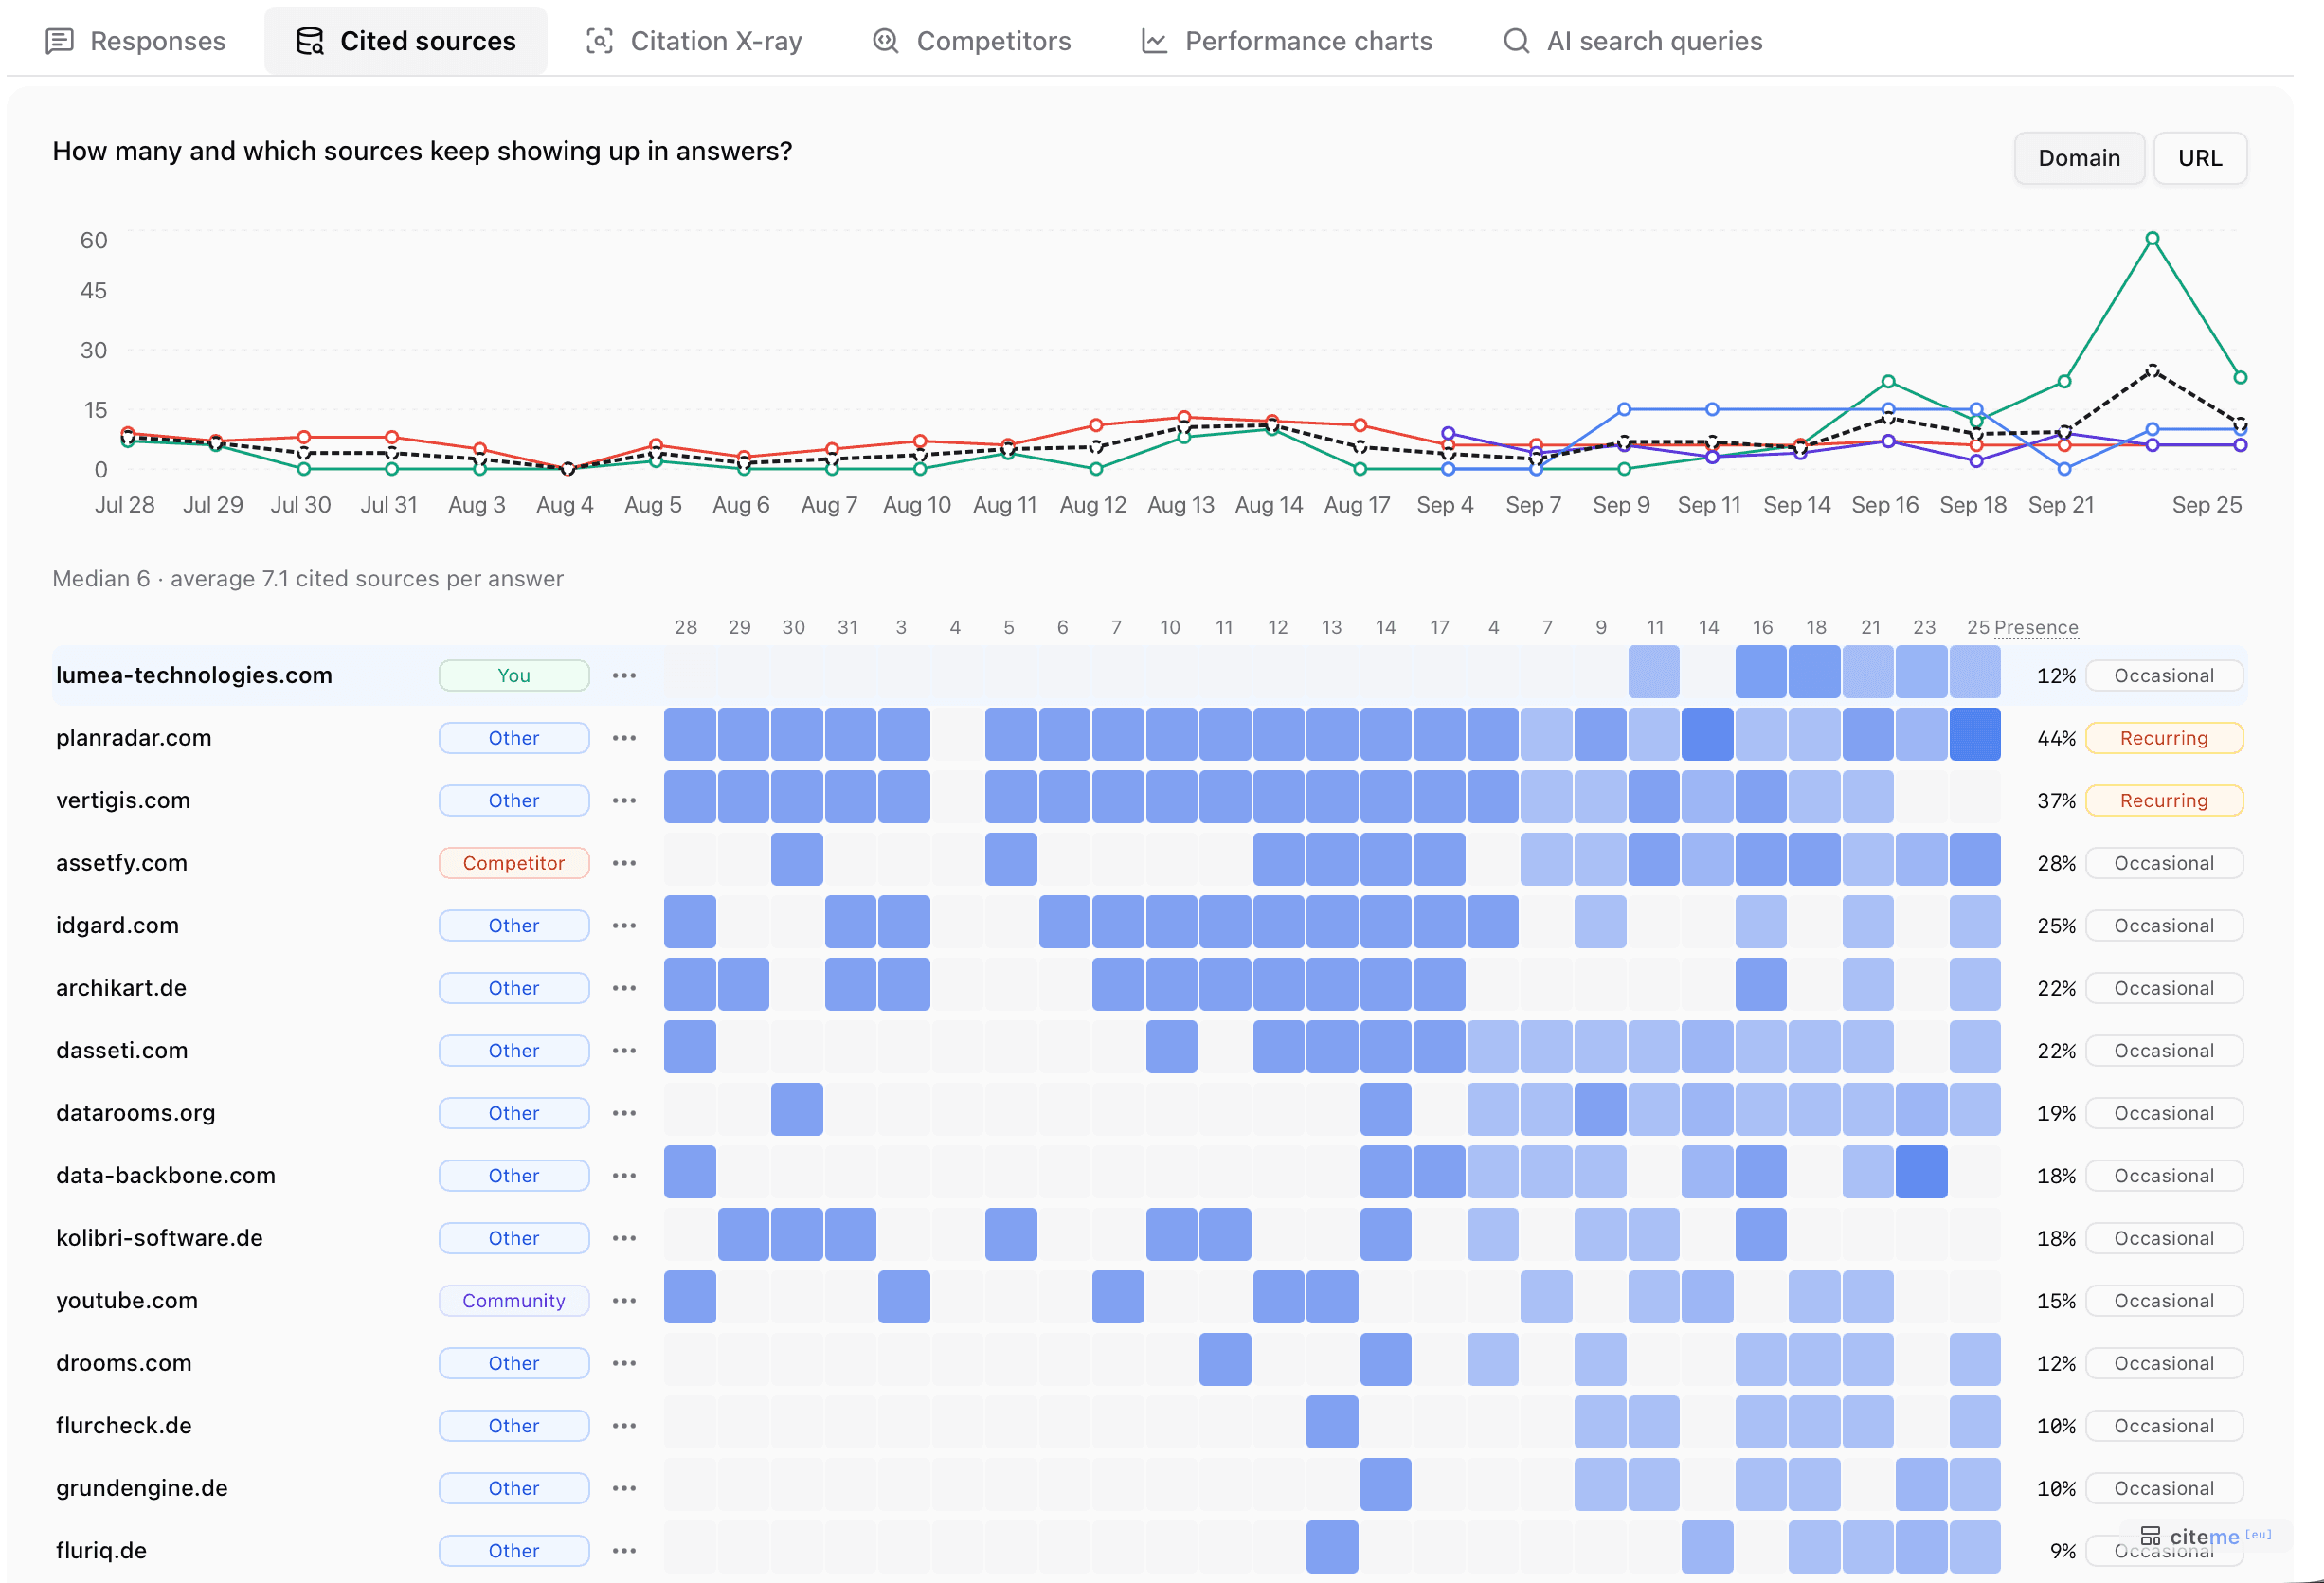
Task: Open more options for grundengine.de
Action: [624, 1488]
